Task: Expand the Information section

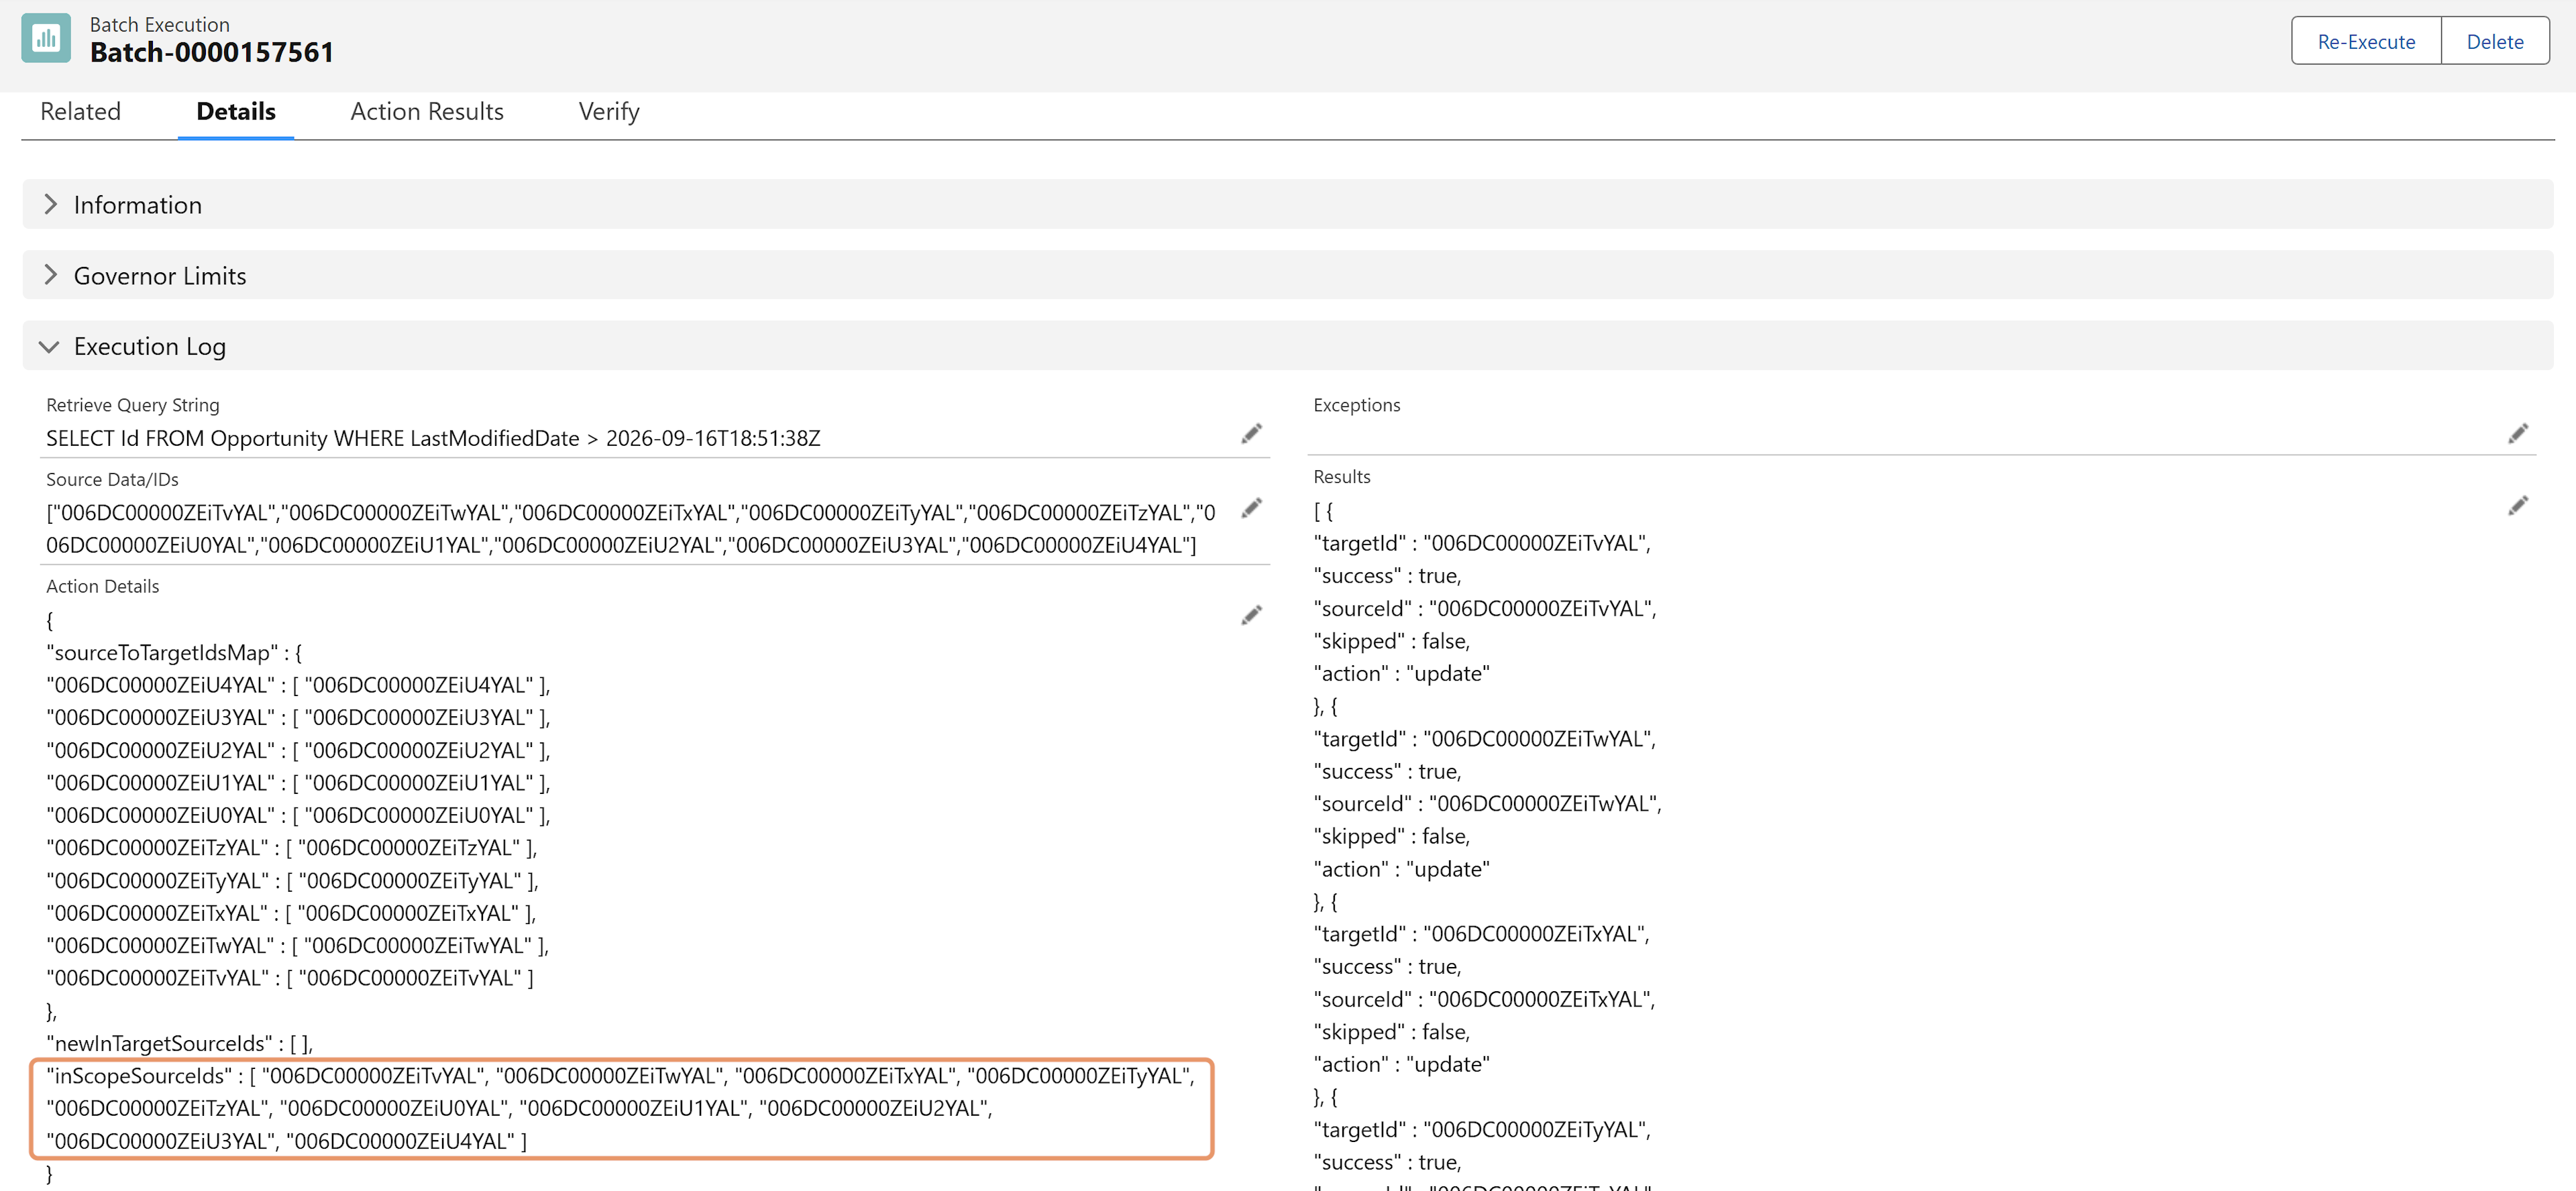Action: (1288, 204)
